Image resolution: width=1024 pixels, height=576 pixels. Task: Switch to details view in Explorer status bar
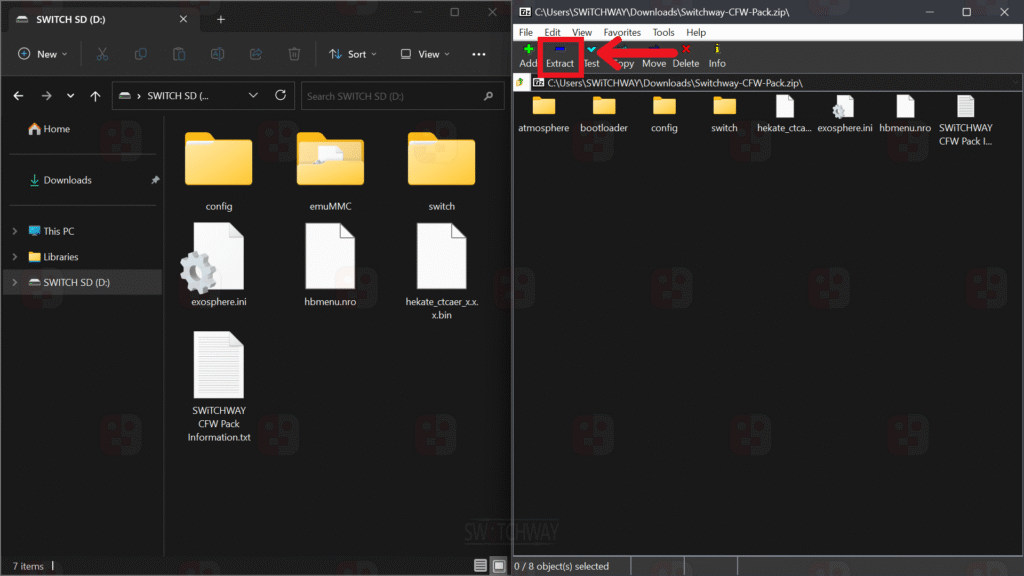point(480,566)
